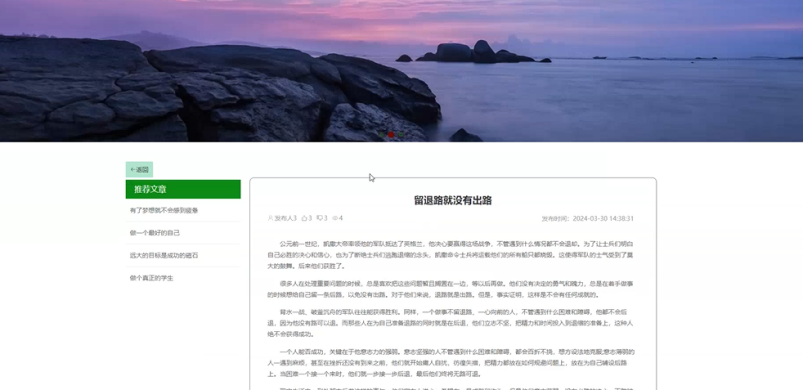The width and height of the screenshot is (803, 390).
Task: Click the publisher person icon
Action: [x=271, y=219]
